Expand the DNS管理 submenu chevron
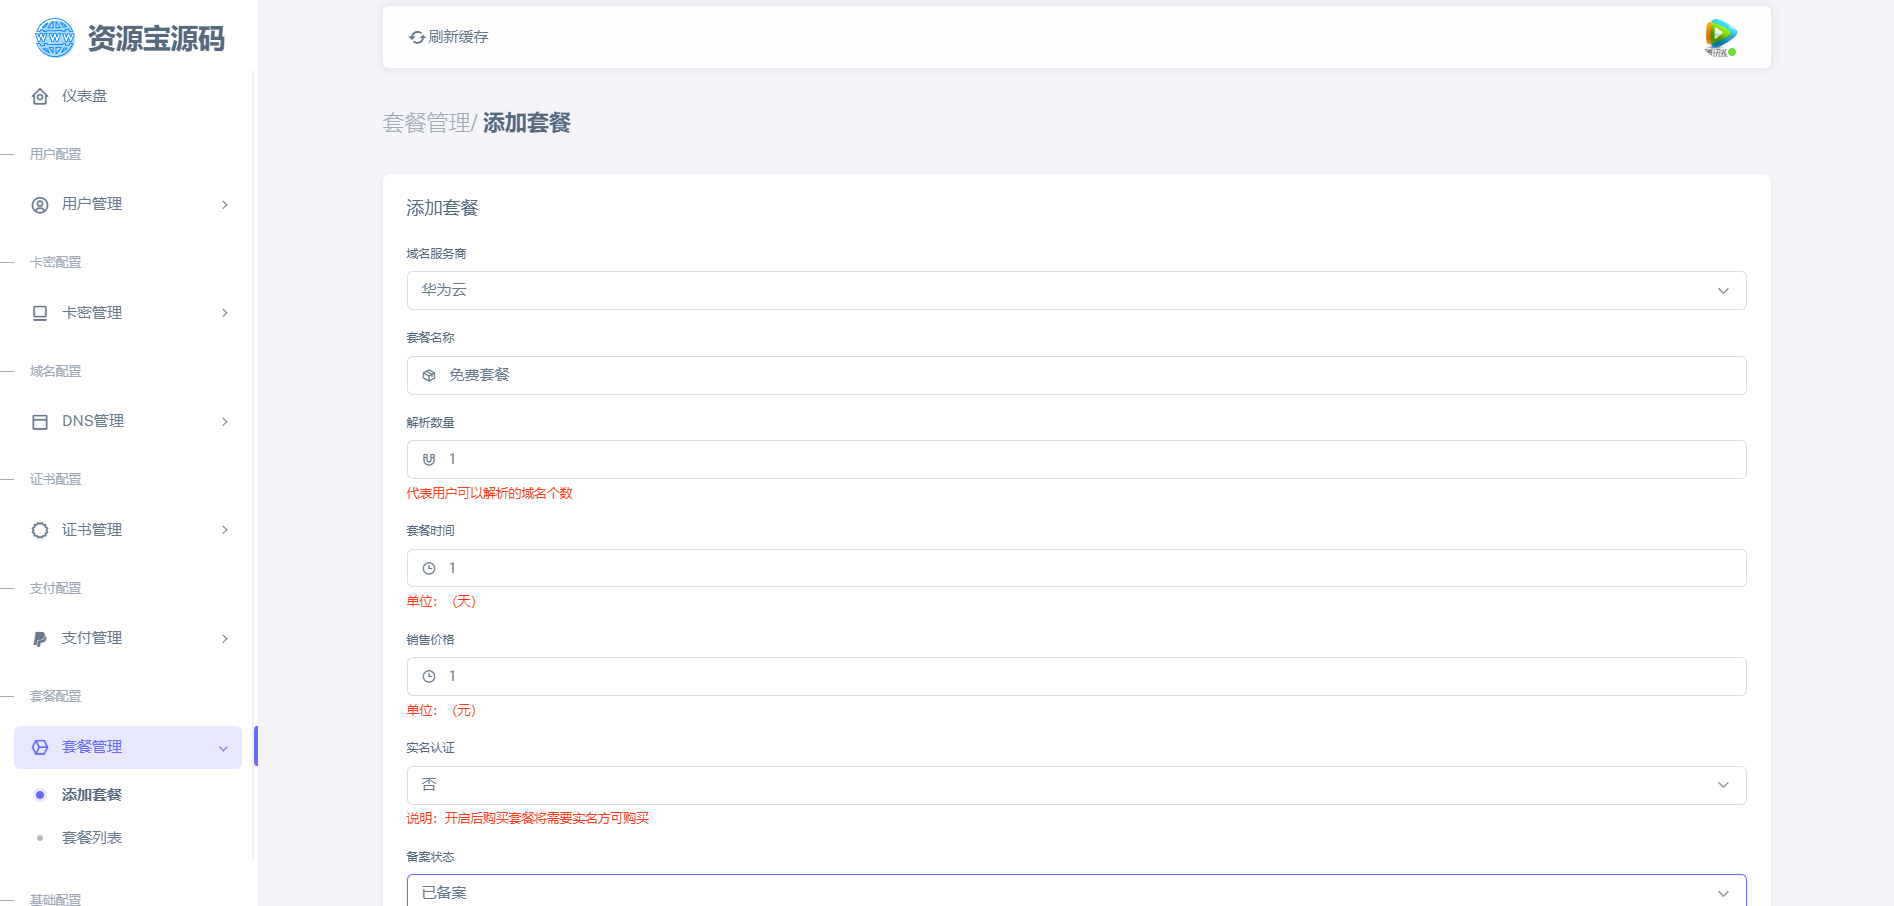 pyautogui.click(x=225, y=422)
